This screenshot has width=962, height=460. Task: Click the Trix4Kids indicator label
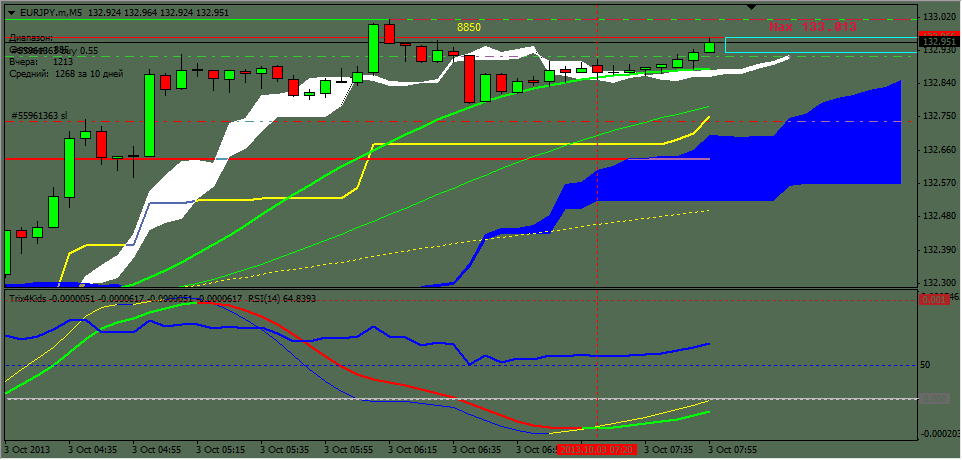click(27, 299)
